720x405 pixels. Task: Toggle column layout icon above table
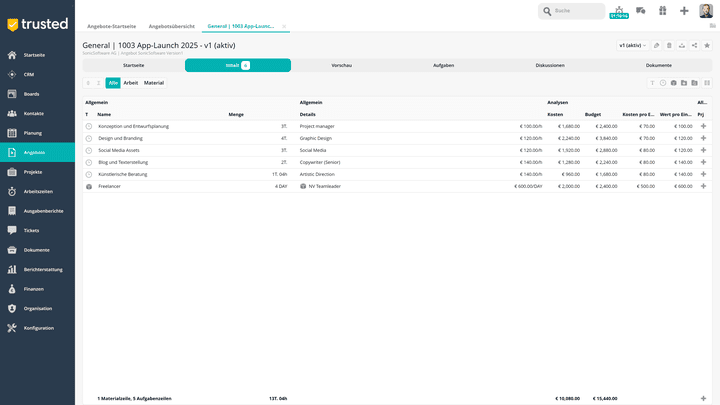706,83
